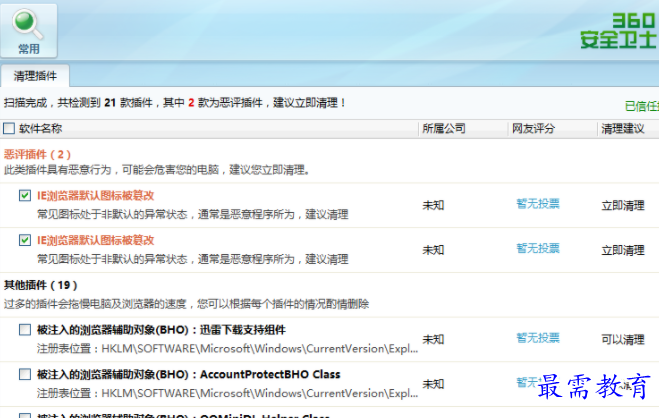
Task: Check the AccountProtectBHO Class checkbox
Action: coord(25,374)
